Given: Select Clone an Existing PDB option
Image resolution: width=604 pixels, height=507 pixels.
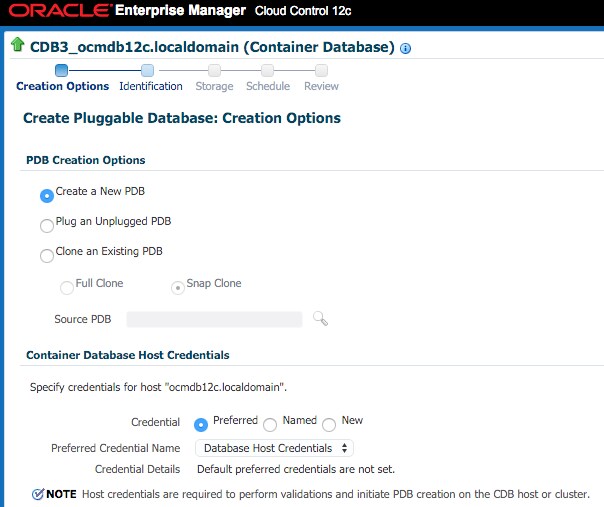Looking at the screenshot, I should tap(47, 256).
